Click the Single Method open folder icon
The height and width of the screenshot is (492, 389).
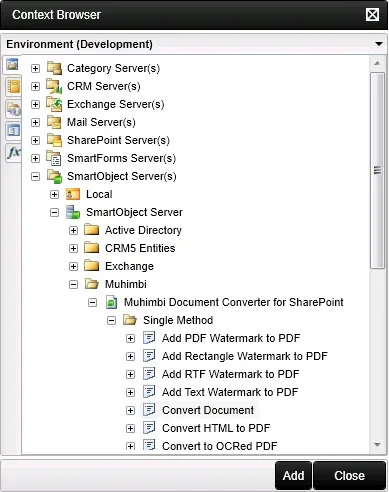click(130, 320)
